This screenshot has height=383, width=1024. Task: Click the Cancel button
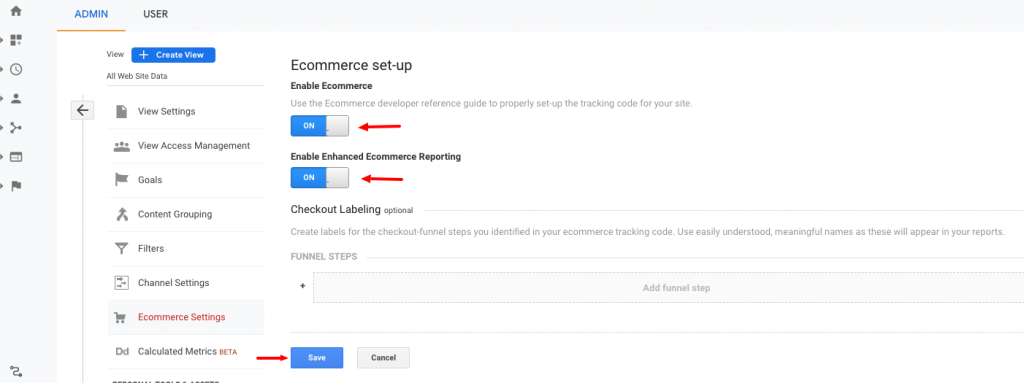(383, 358)
